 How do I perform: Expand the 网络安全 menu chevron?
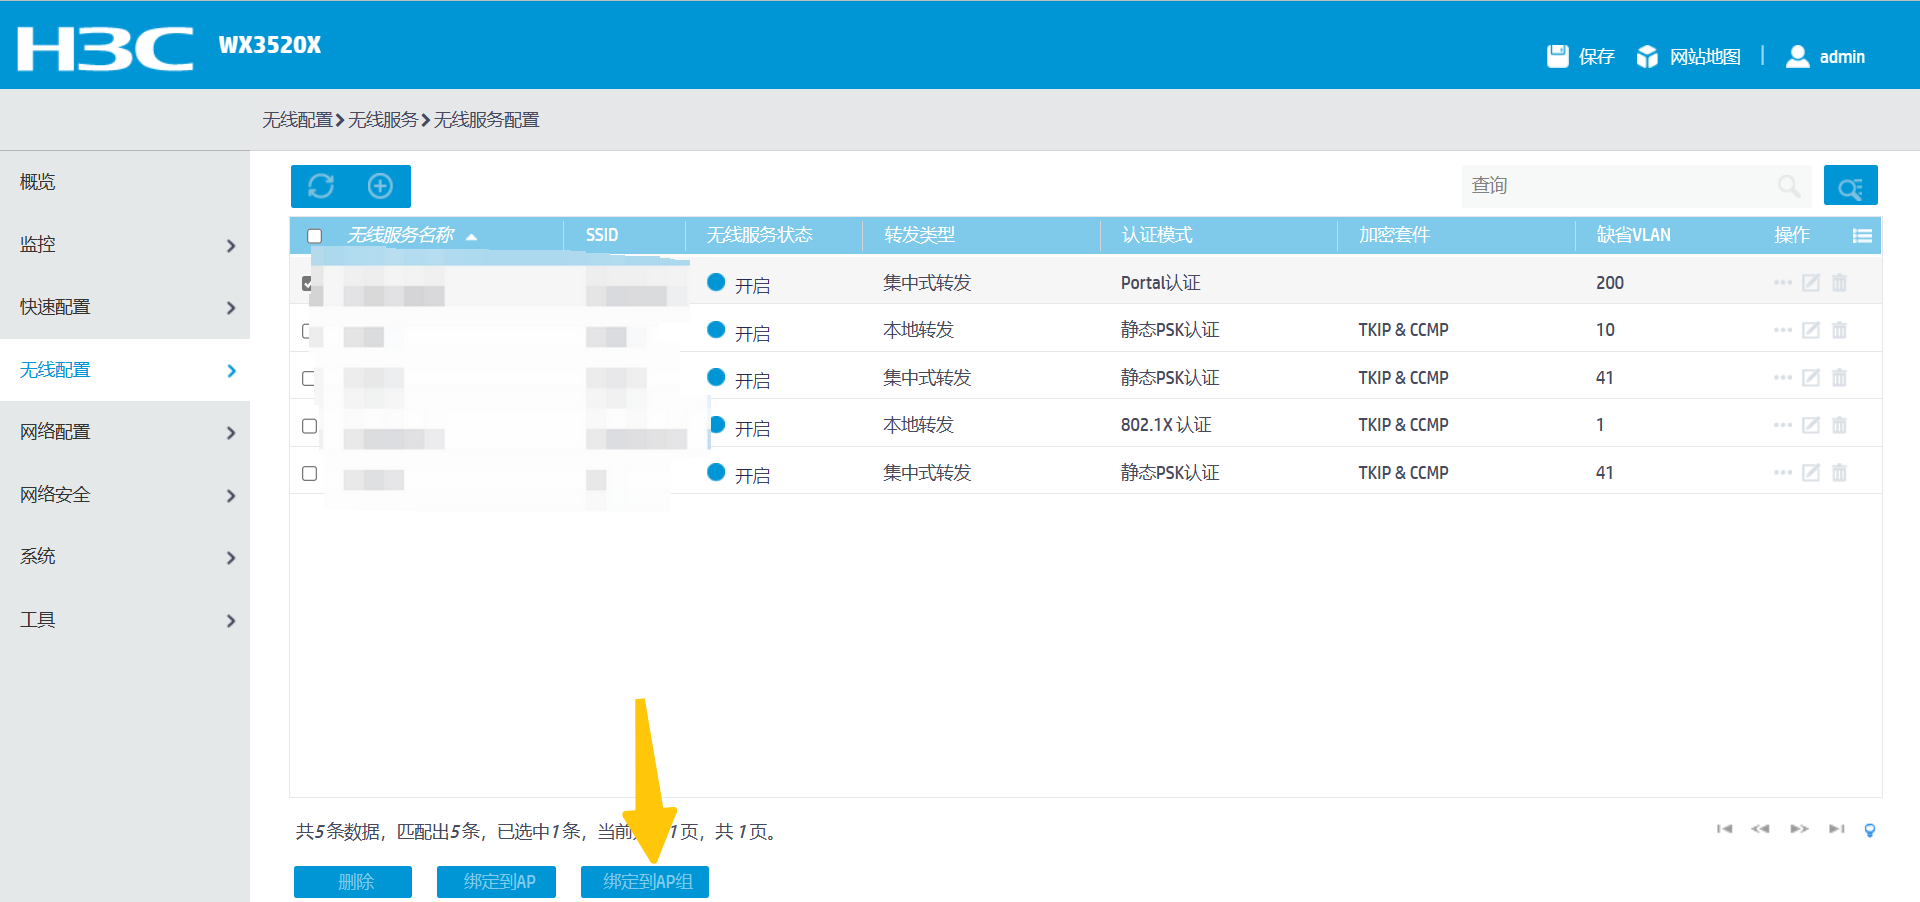click(x=231, y=496)
